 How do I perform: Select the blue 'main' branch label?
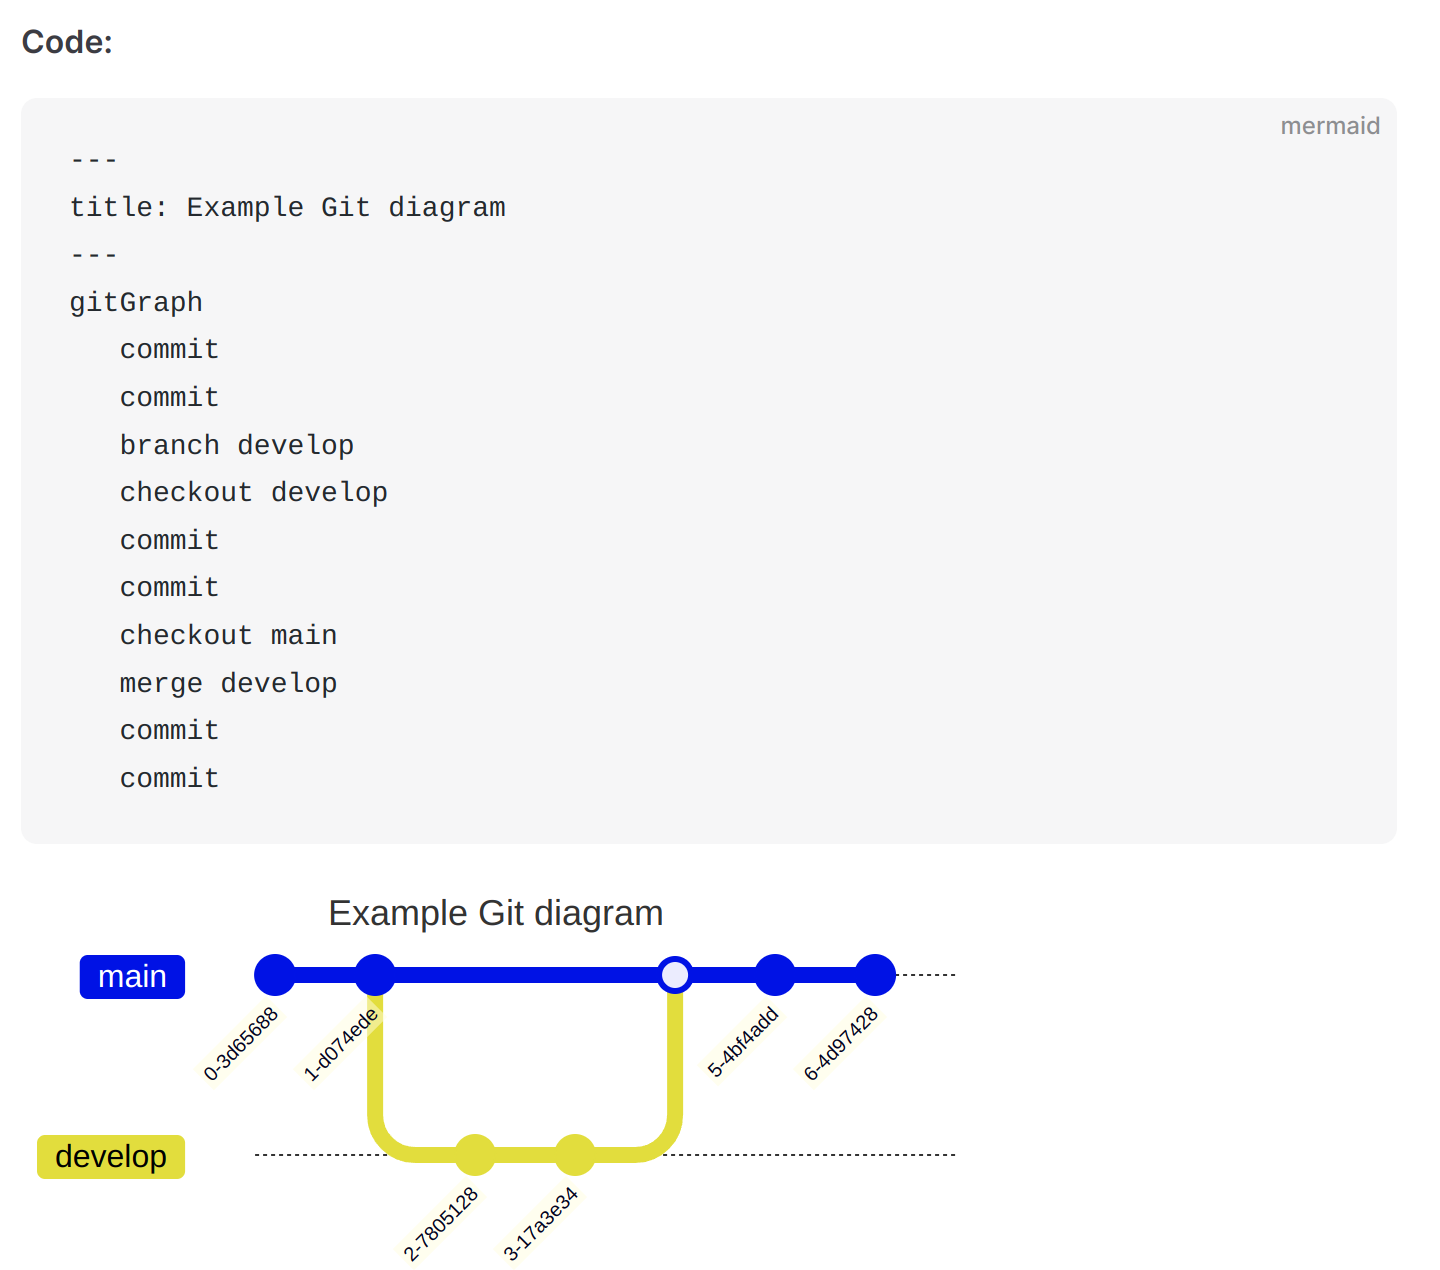point(132,976)
